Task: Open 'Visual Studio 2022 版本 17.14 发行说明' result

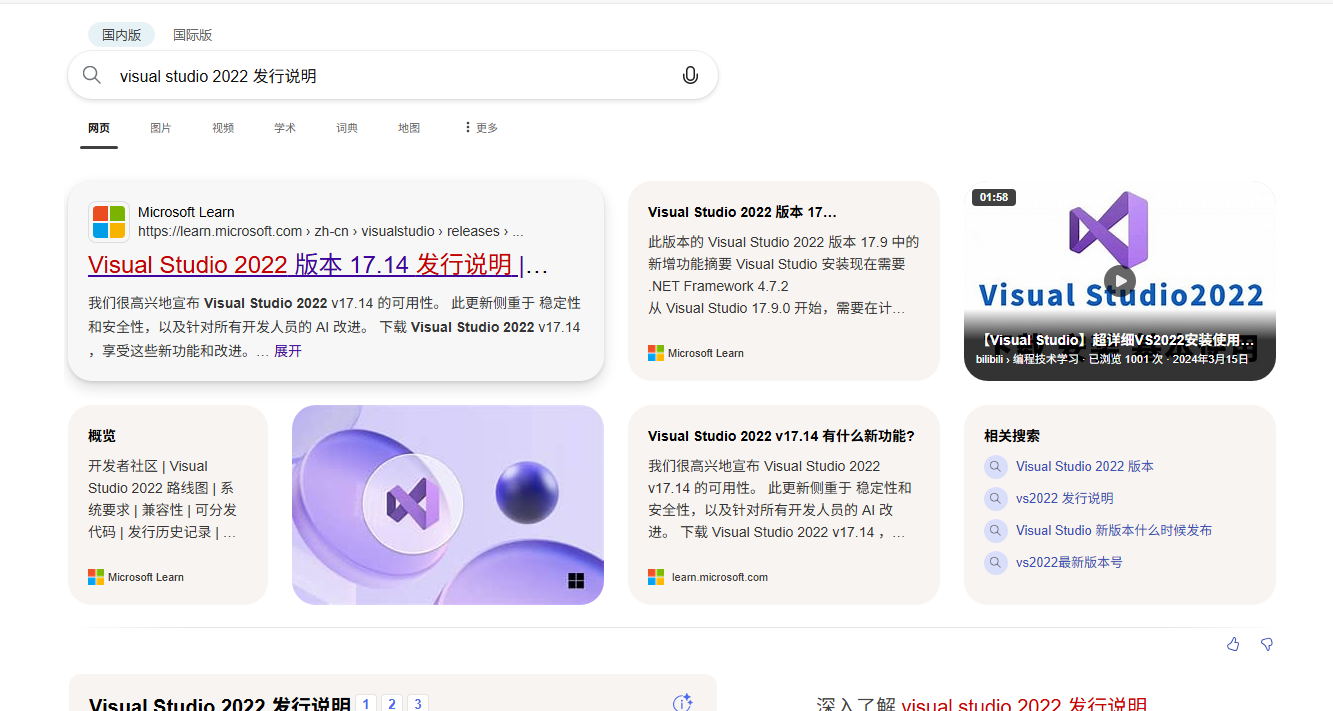Action: [x=318, y=265]
